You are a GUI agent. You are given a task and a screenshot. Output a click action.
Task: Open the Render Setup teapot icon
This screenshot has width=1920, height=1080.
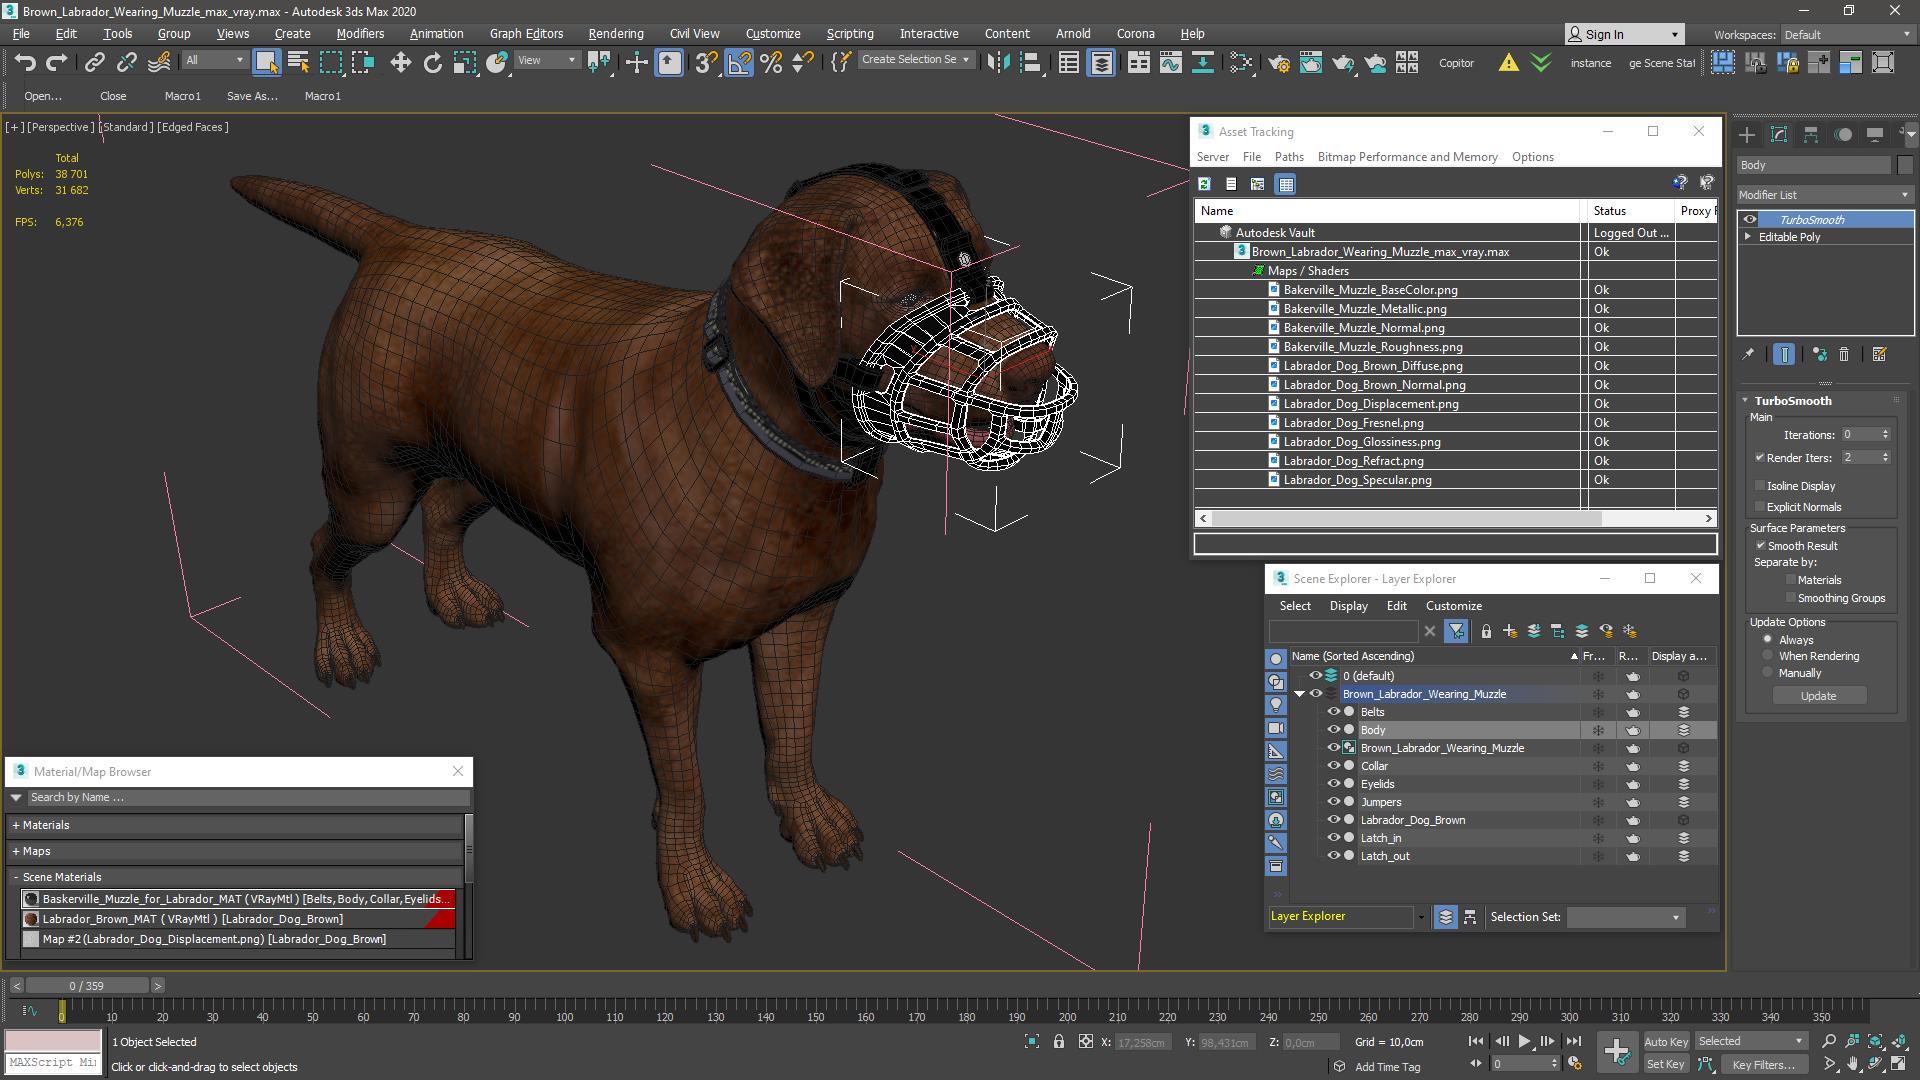1278,62
